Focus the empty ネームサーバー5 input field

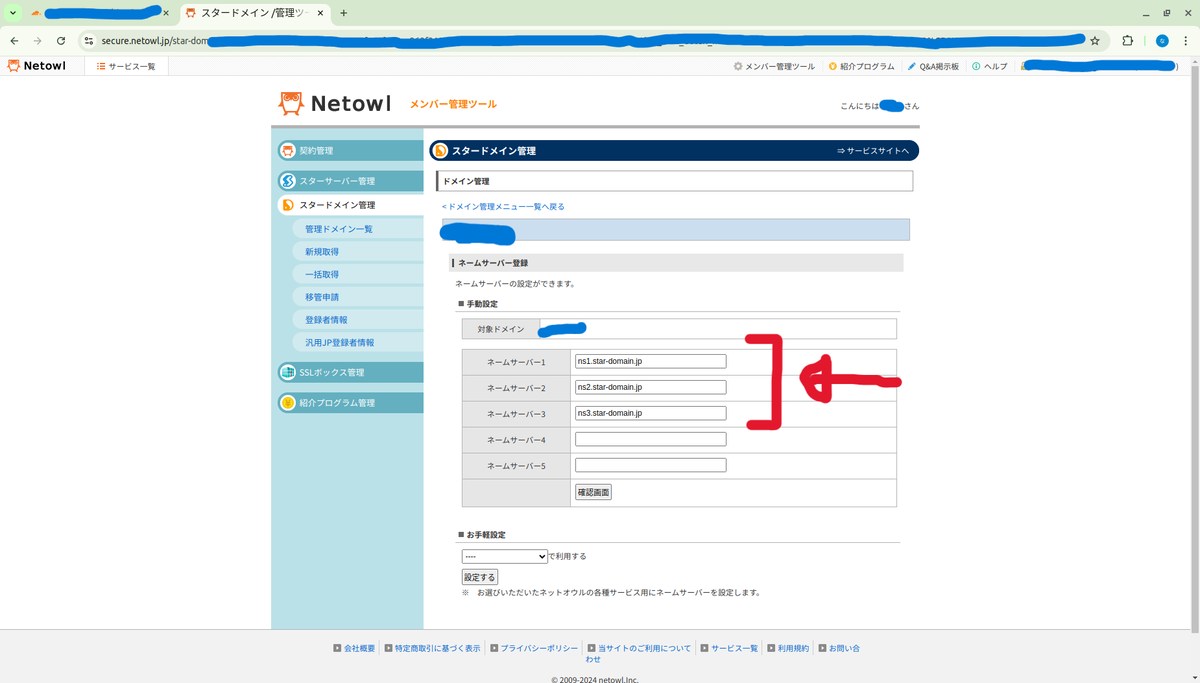(x=650, y=466)
